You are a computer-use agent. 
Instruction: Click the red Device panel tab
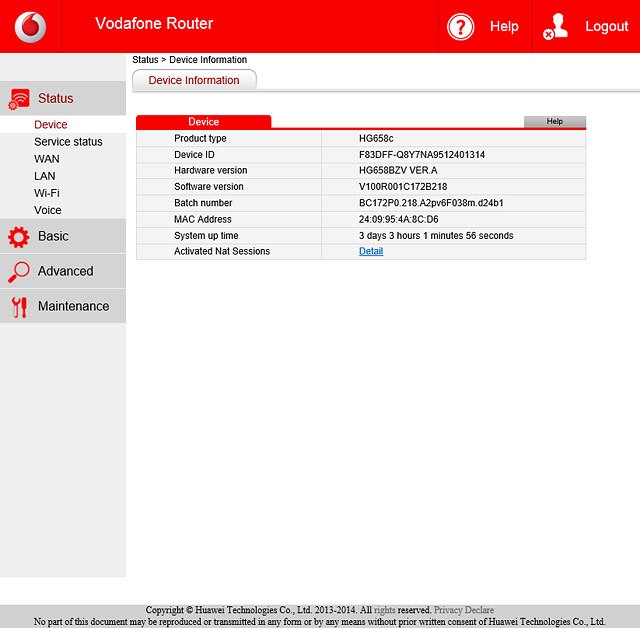pos(203,122)
